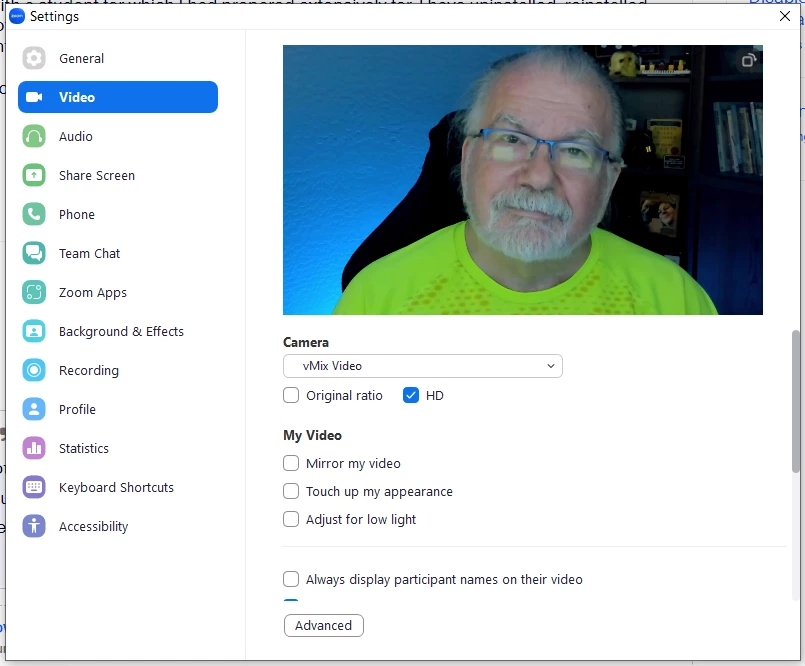The height and width of the screenshot is (666, 805).
Task: Open the Camera dropdown showing vMix Video
Action: point(423,366)
